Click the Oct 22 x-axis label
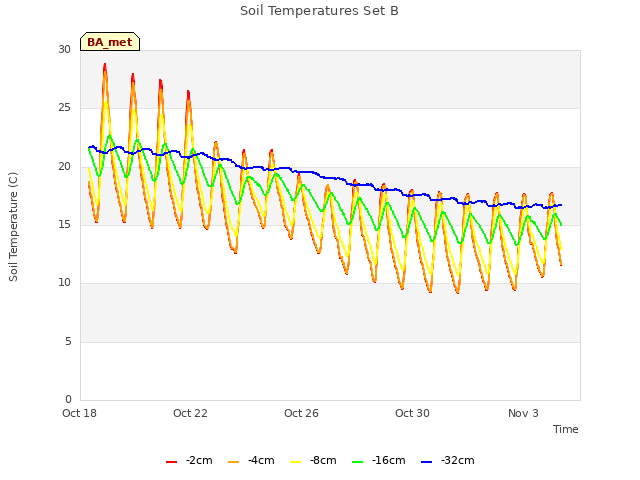Image resolution: width=640 pixels, height=480 pixels. (x=190, y=413)
